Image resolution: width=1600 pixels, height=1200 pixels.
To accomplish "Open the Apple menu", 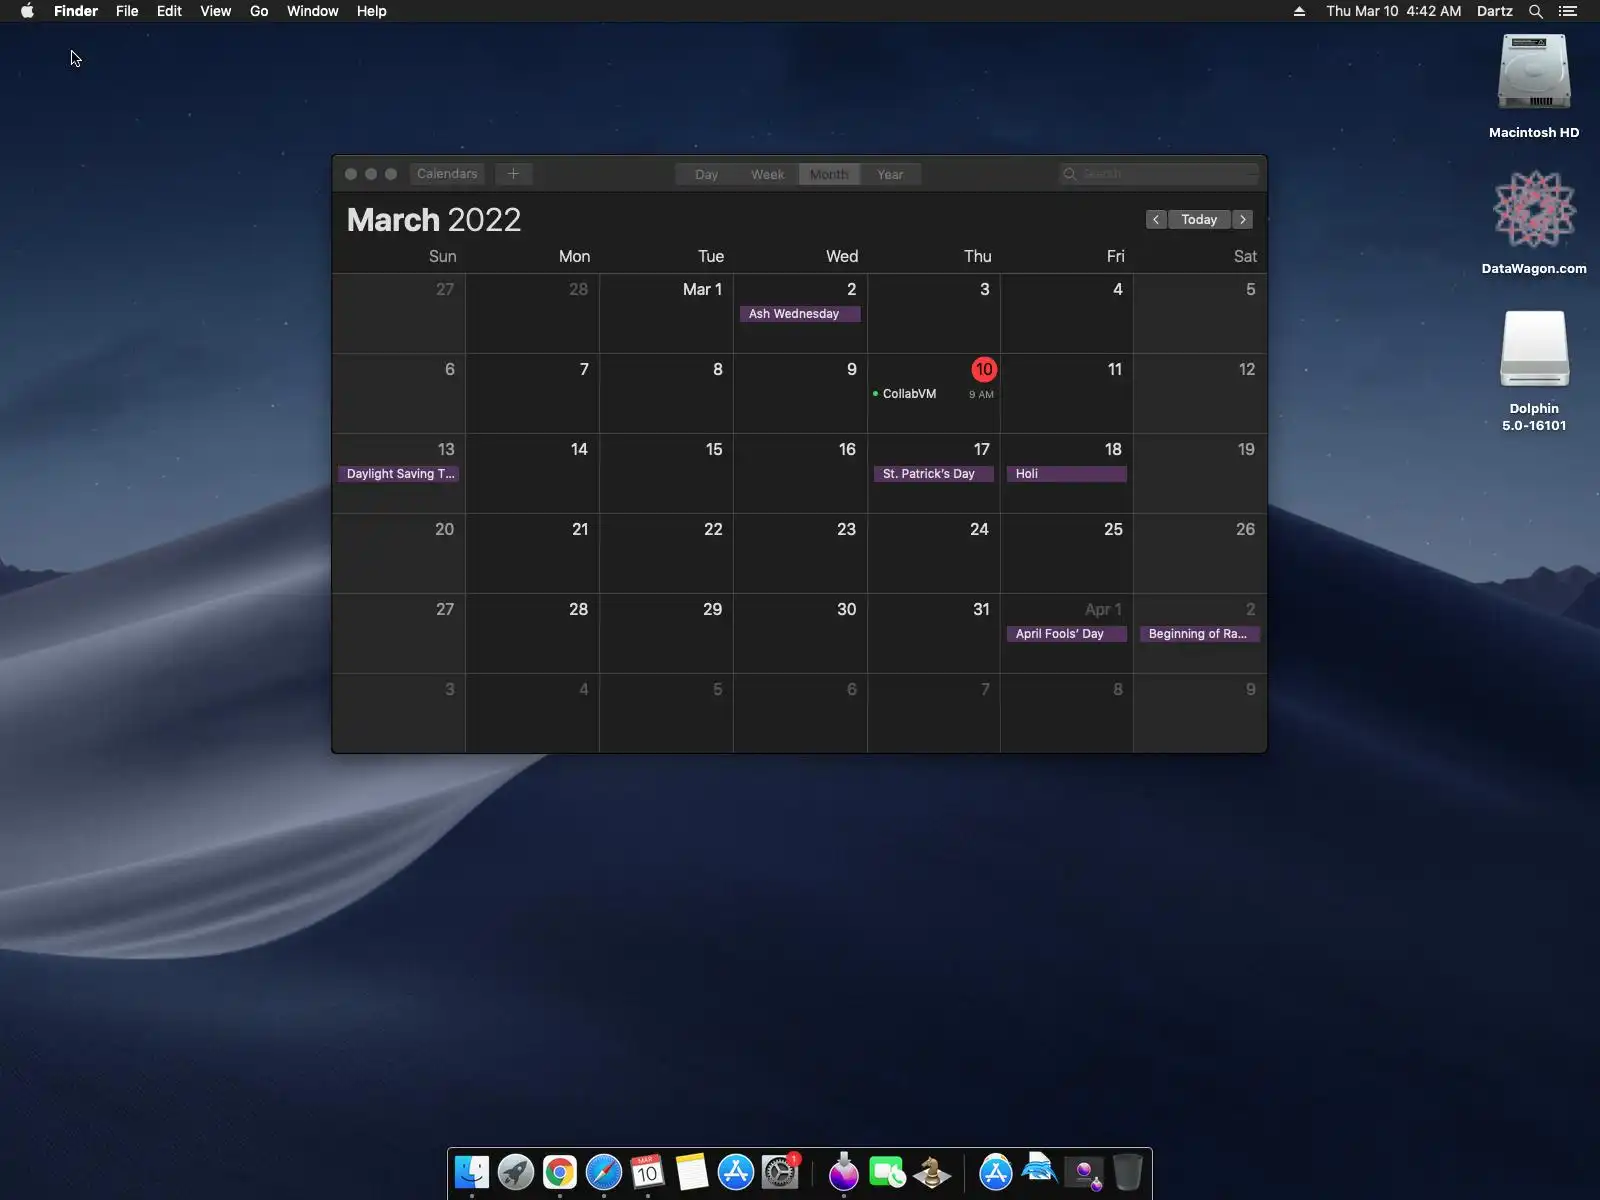I will coord(28,11).
